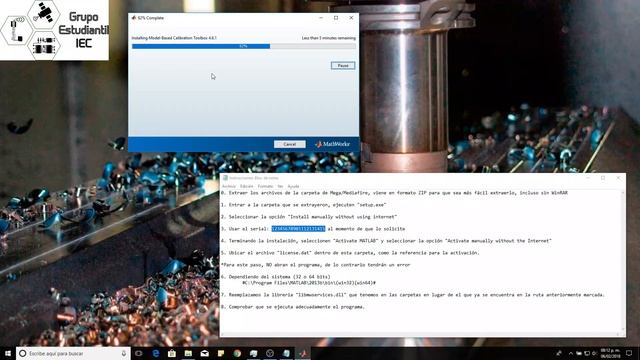Pause the MATLAB toolbox installation
Screen dimensions: 640x360
pos(343,65)
